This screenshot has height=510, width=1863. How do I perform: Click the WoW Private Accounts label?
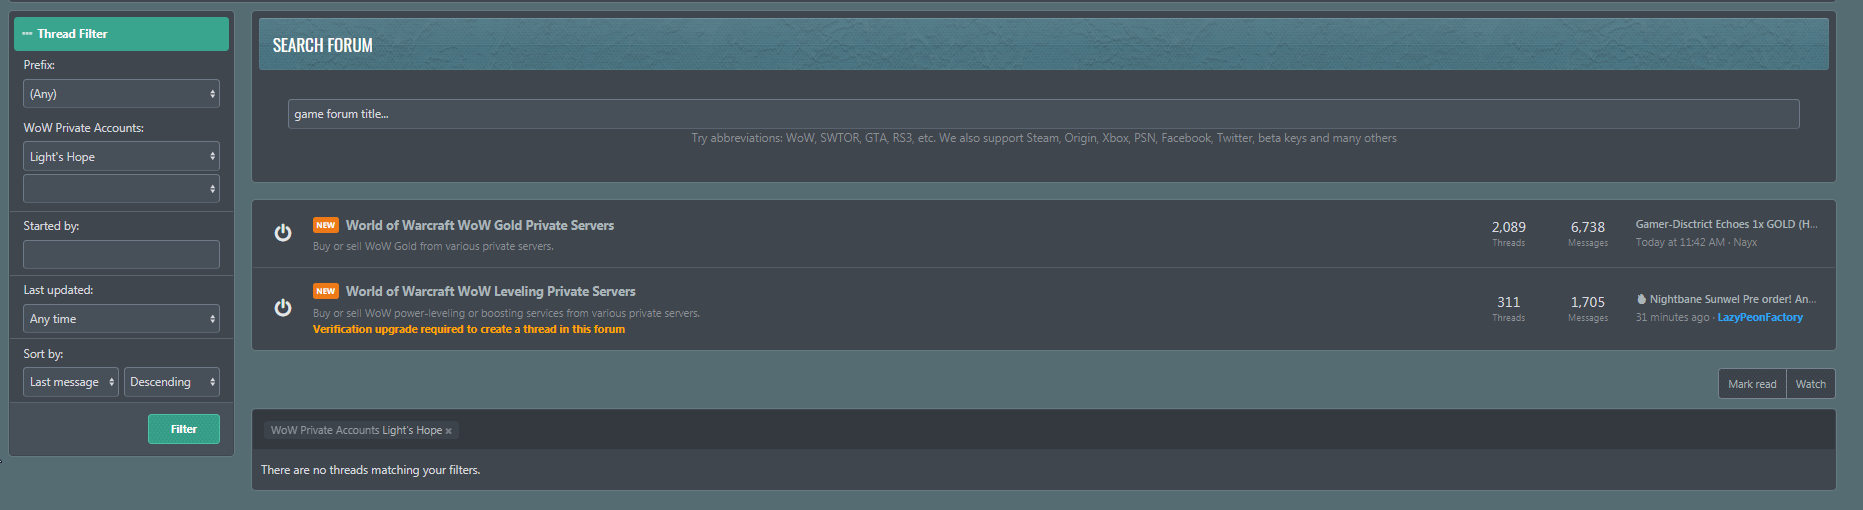(84, 128)
